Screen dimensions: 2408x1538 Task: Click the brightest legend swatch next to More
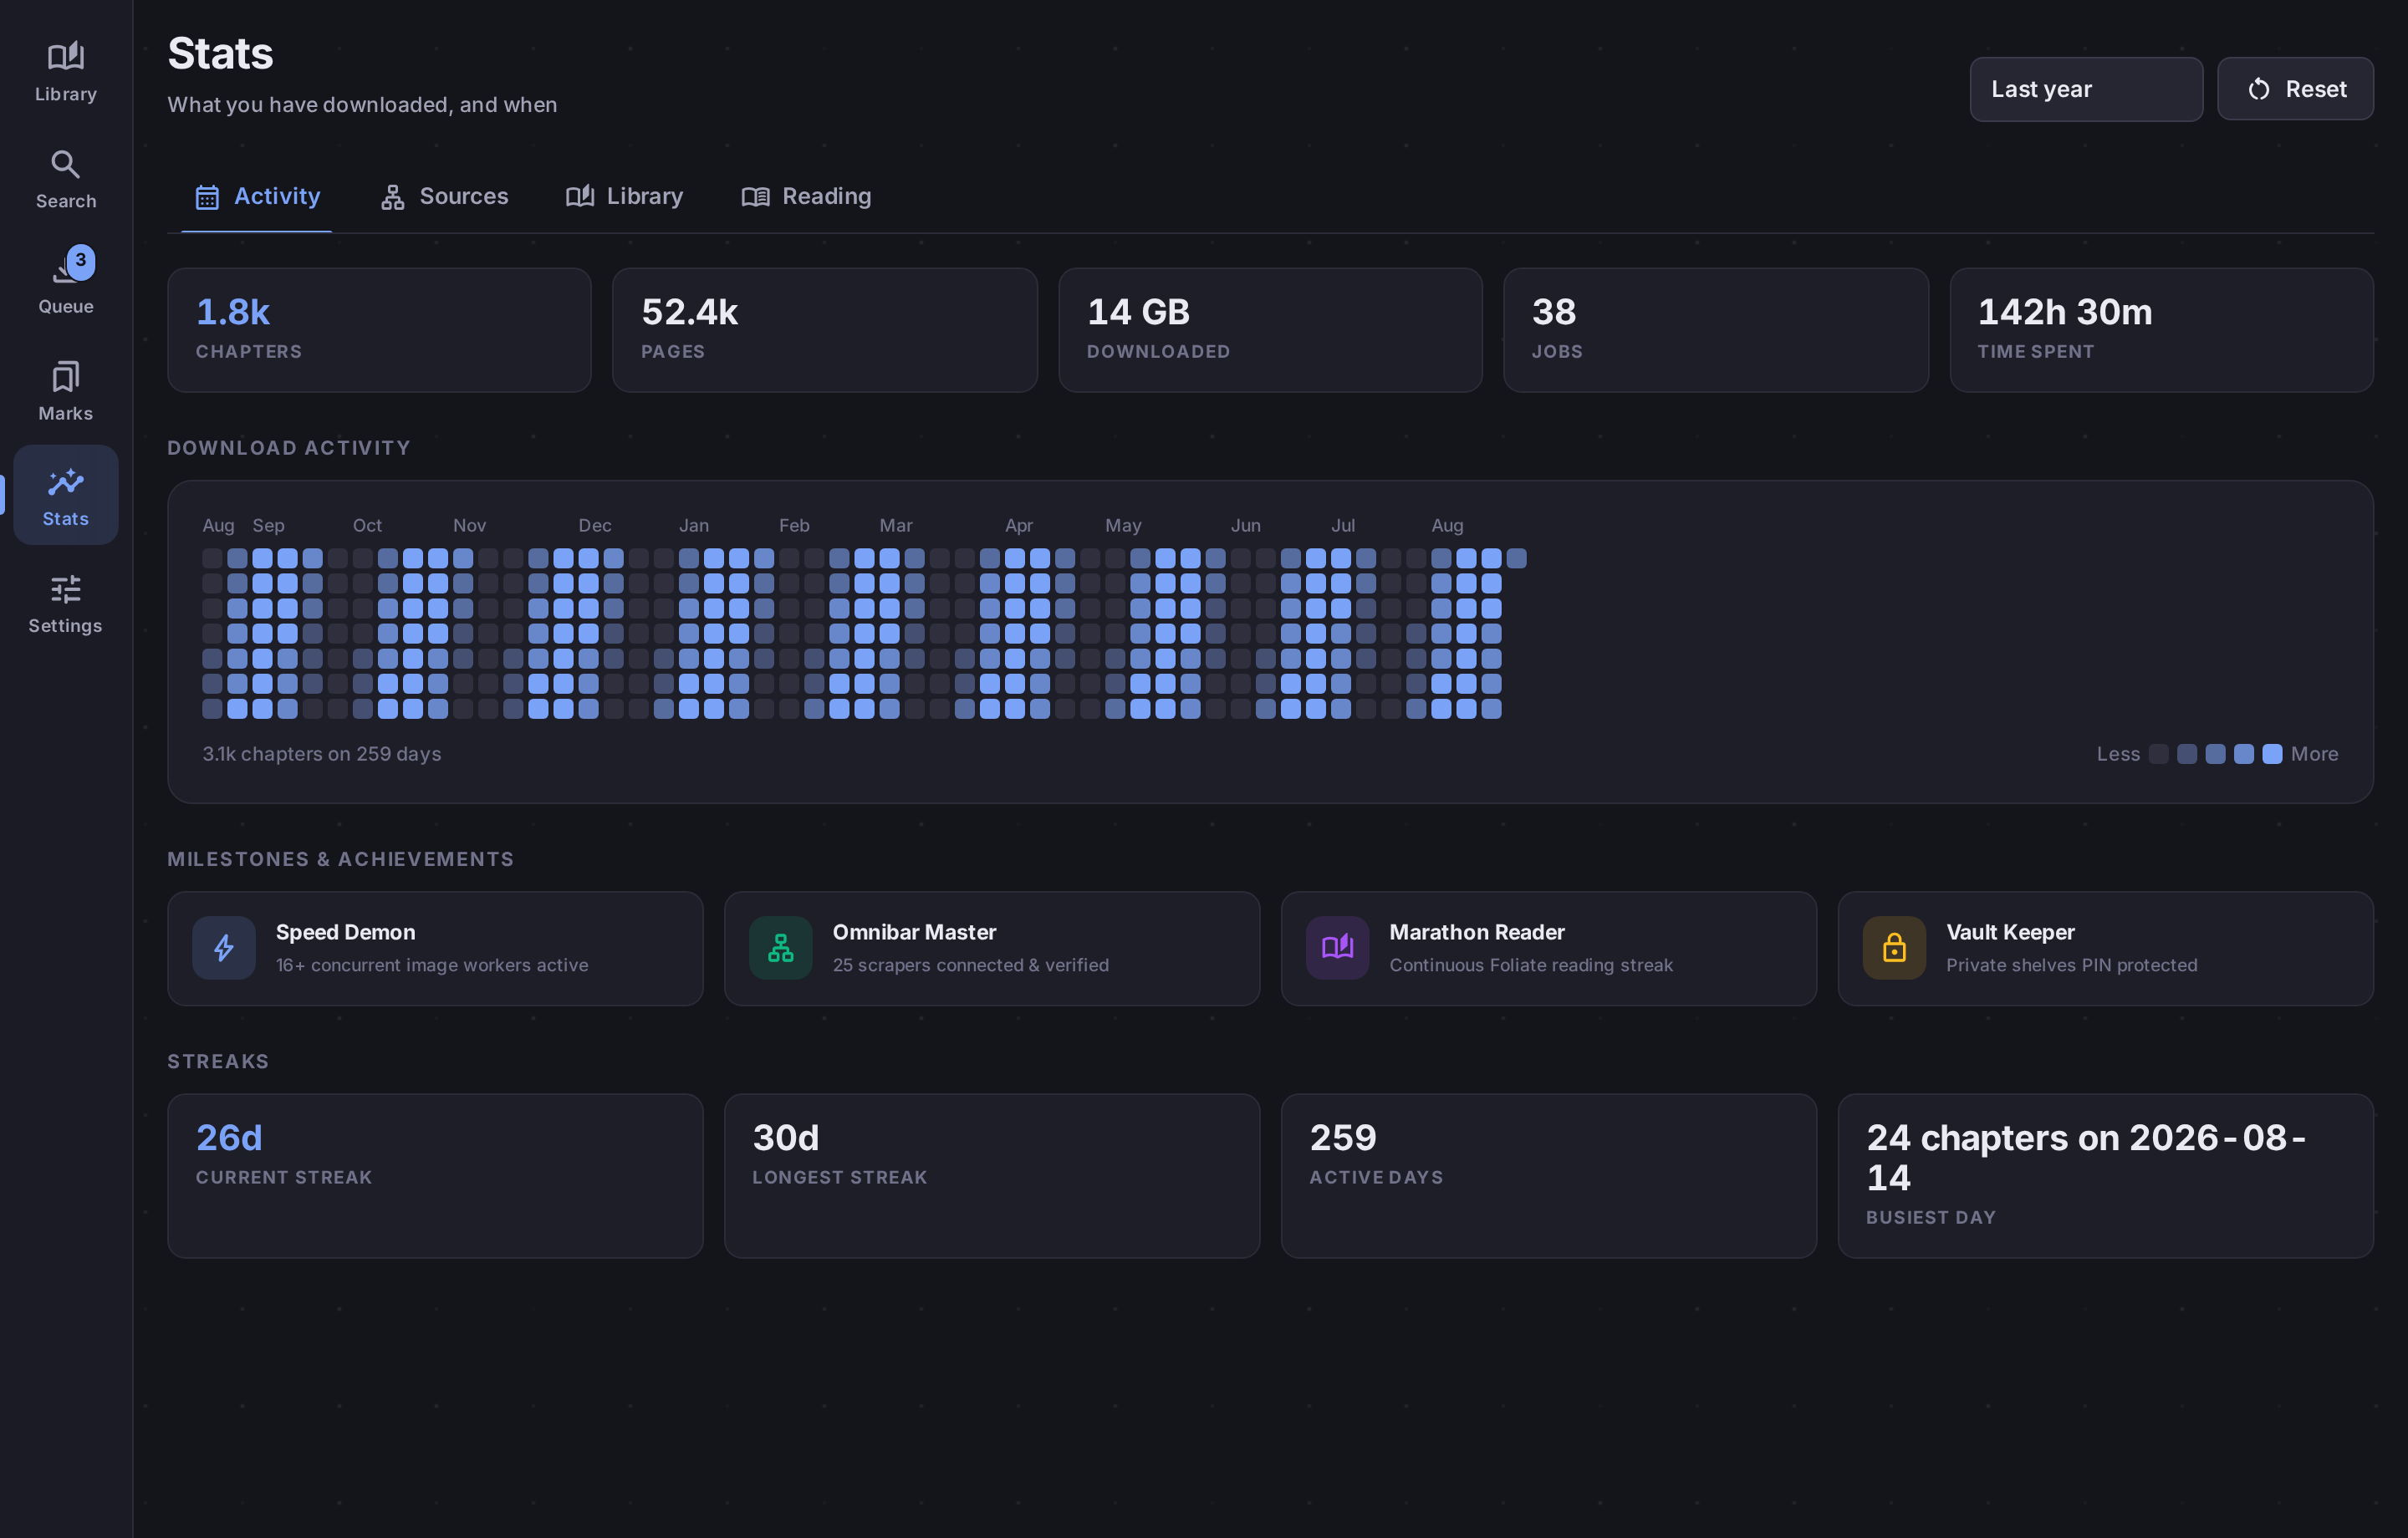pyautogui.click(x=2272, y=754)
